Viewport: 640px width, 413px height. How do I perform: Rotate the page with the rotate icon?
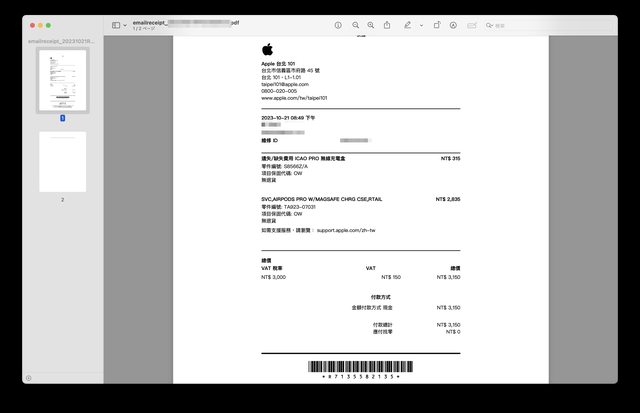coord(436,24)
